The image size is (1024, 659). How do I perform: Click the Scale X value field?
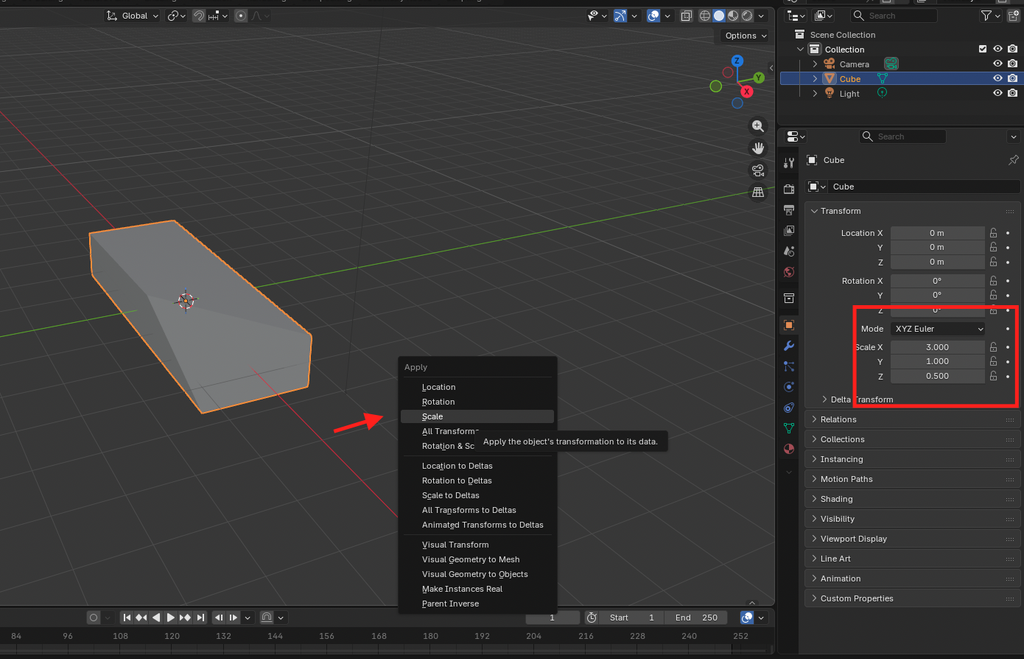[937, 347]
